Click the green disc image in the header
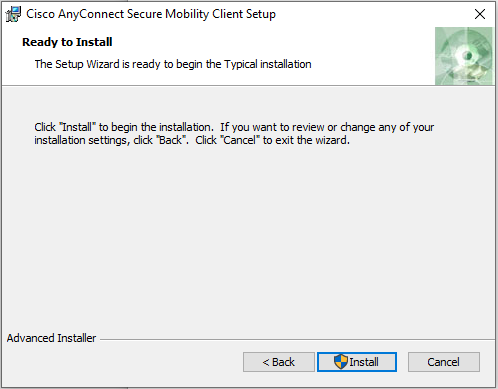 point(464,56)
